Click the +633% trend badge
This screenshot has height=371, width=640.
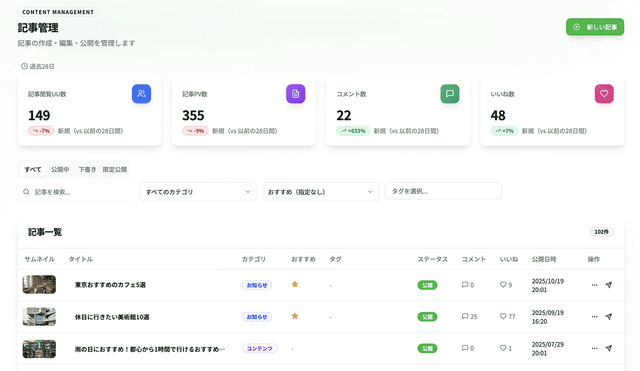pyautogui.click(x=353, y=131)
